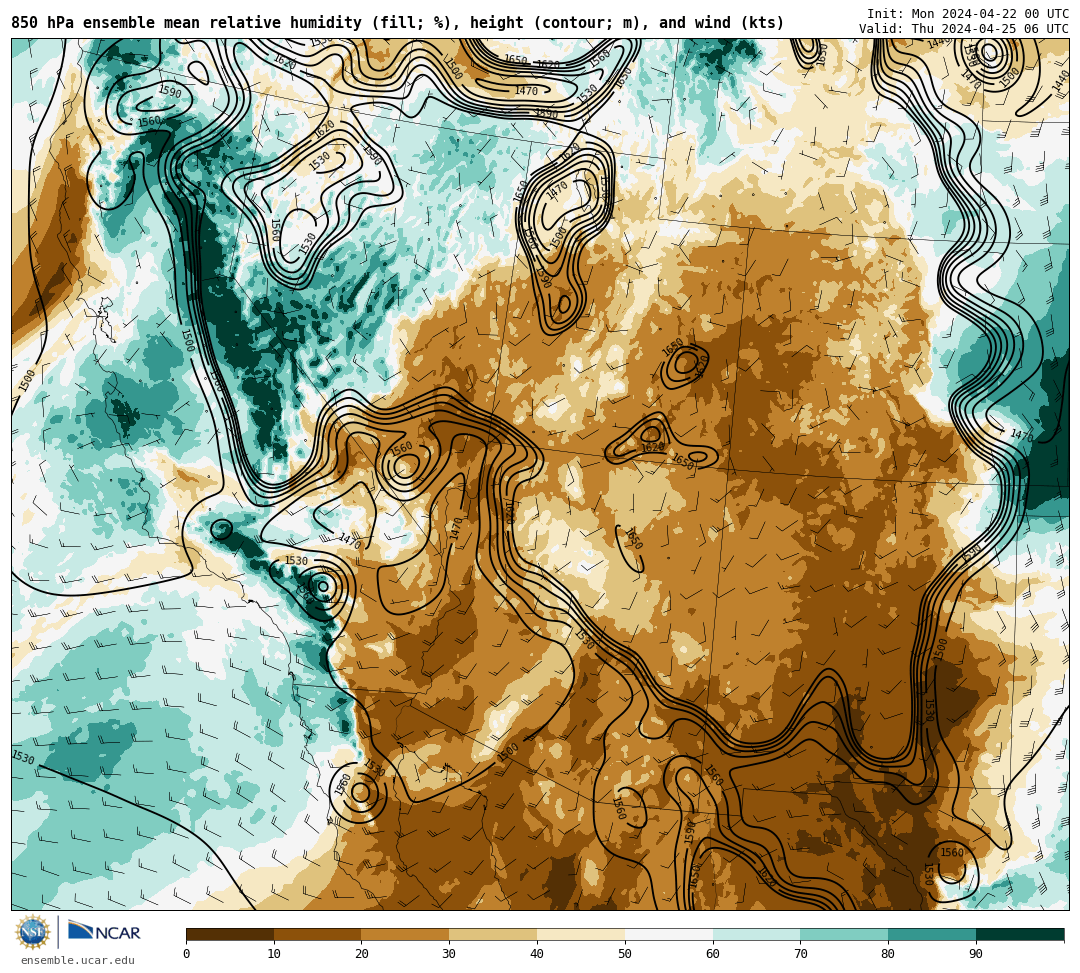1080x973 pixels.
Task: Click the Valid time label
Action: (x=964, y=28)
